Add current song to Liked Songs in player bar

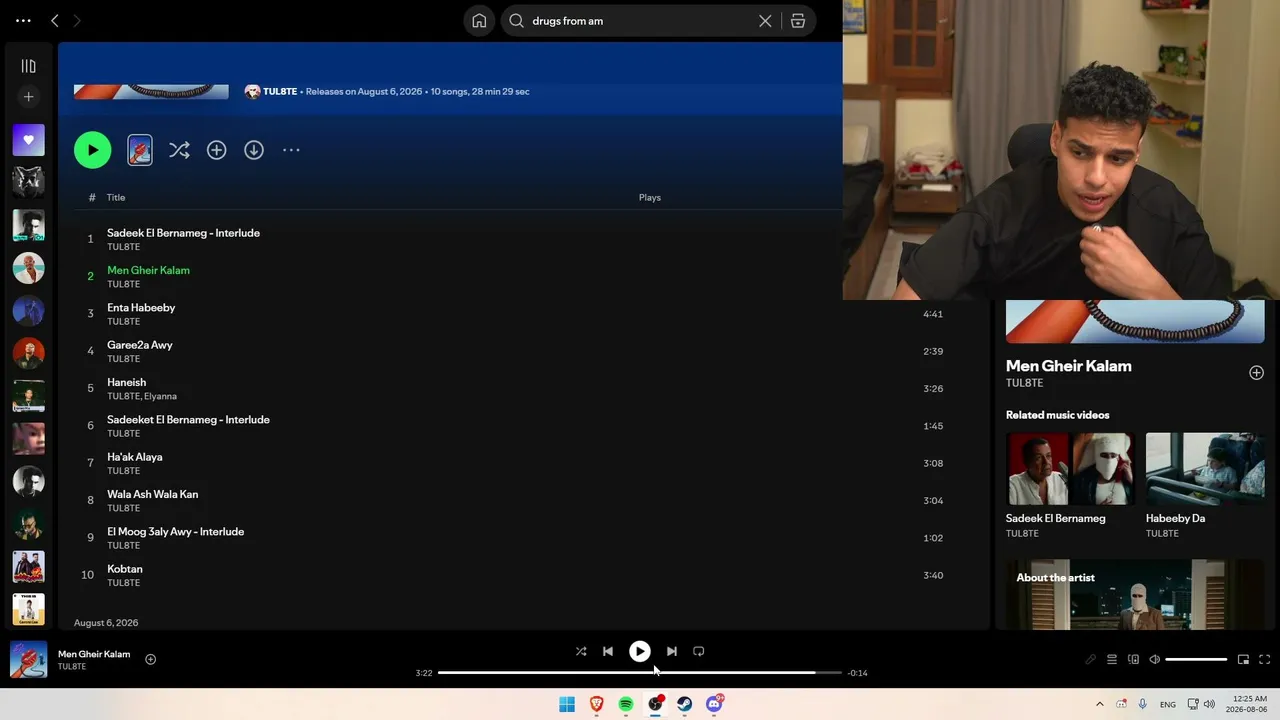coord(150,659)
